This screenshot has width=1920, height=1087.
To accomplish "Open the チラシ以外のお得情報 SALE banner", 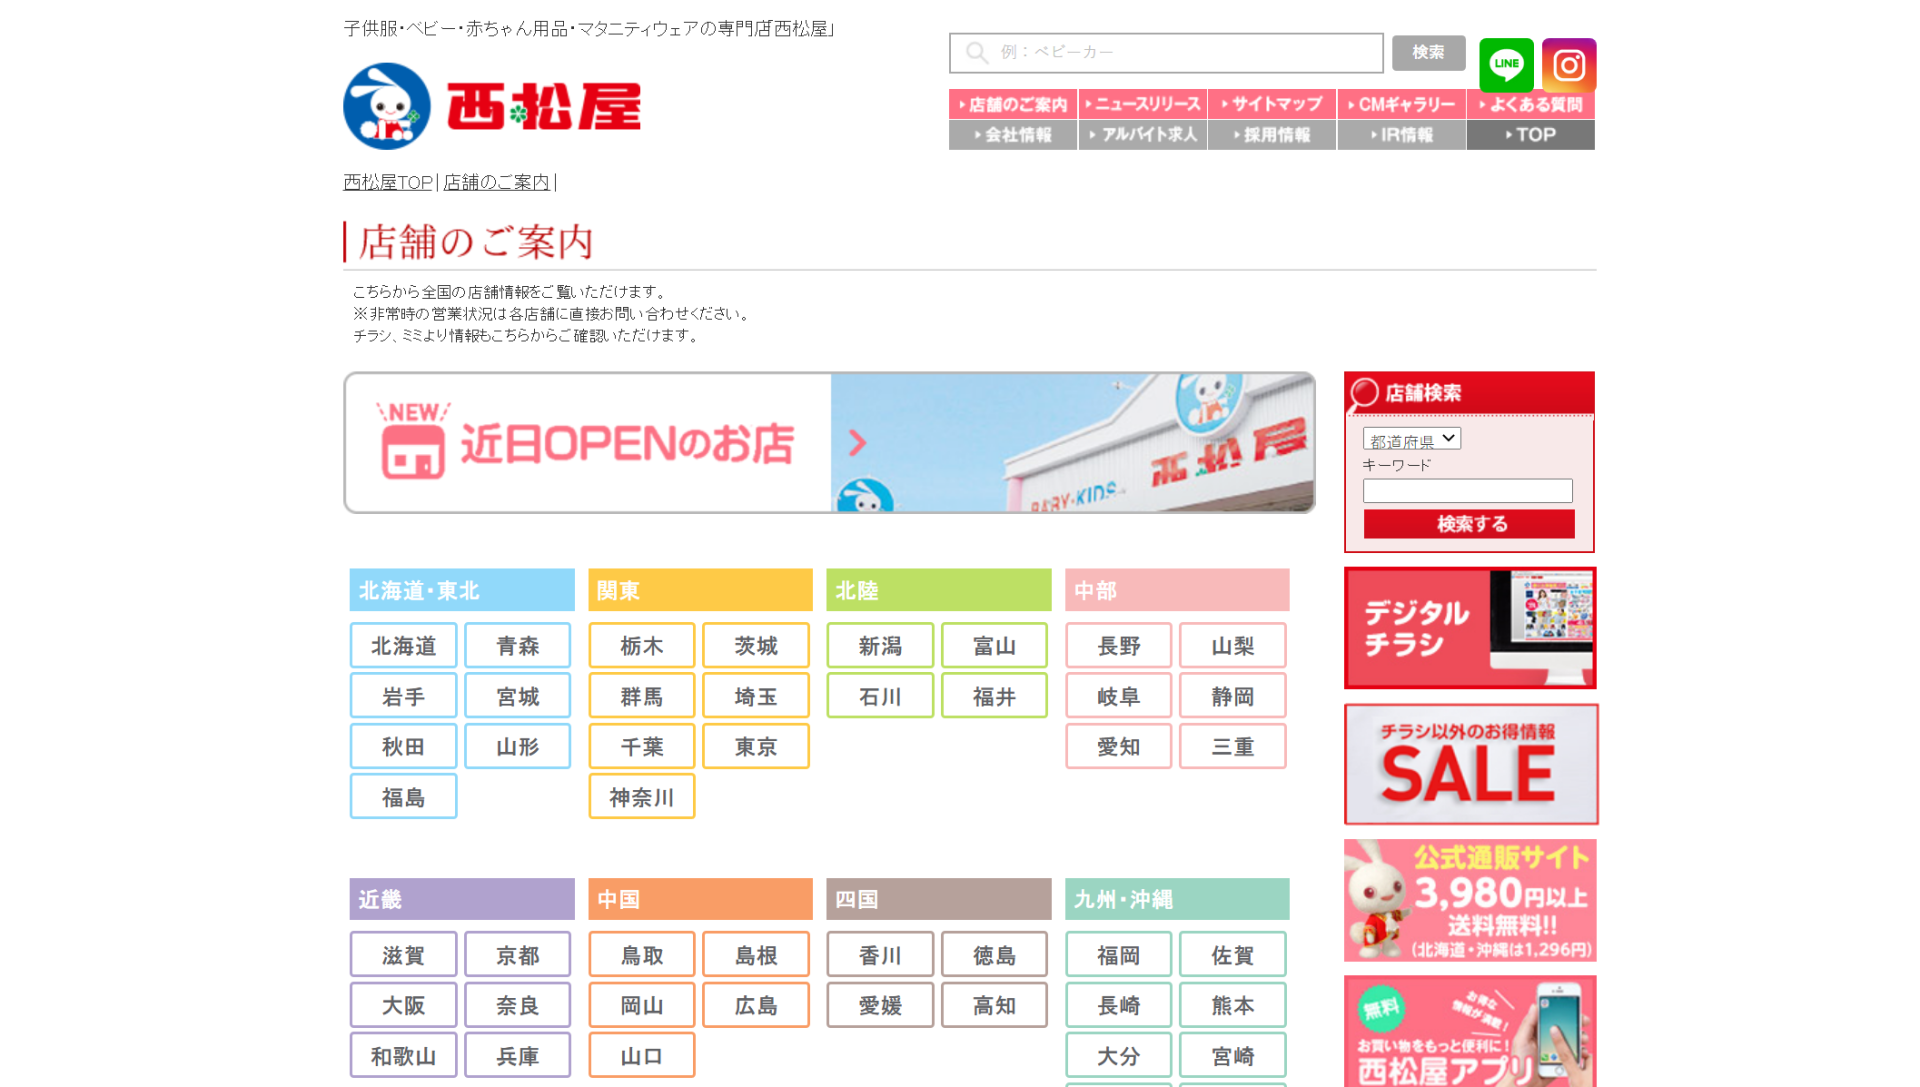I will coord(1471,764).
